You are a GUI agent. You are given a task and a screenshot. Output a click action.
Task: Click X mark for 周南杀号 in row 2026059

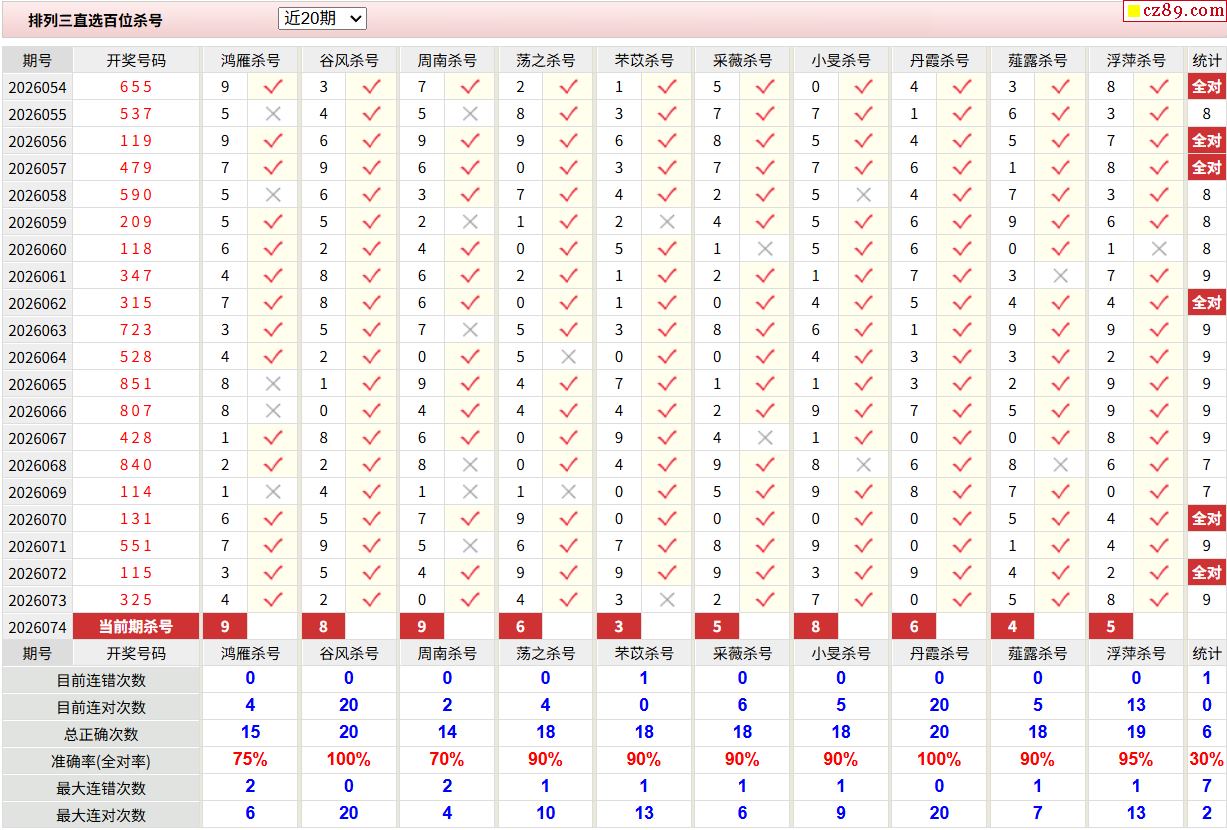tap(470, 222)
